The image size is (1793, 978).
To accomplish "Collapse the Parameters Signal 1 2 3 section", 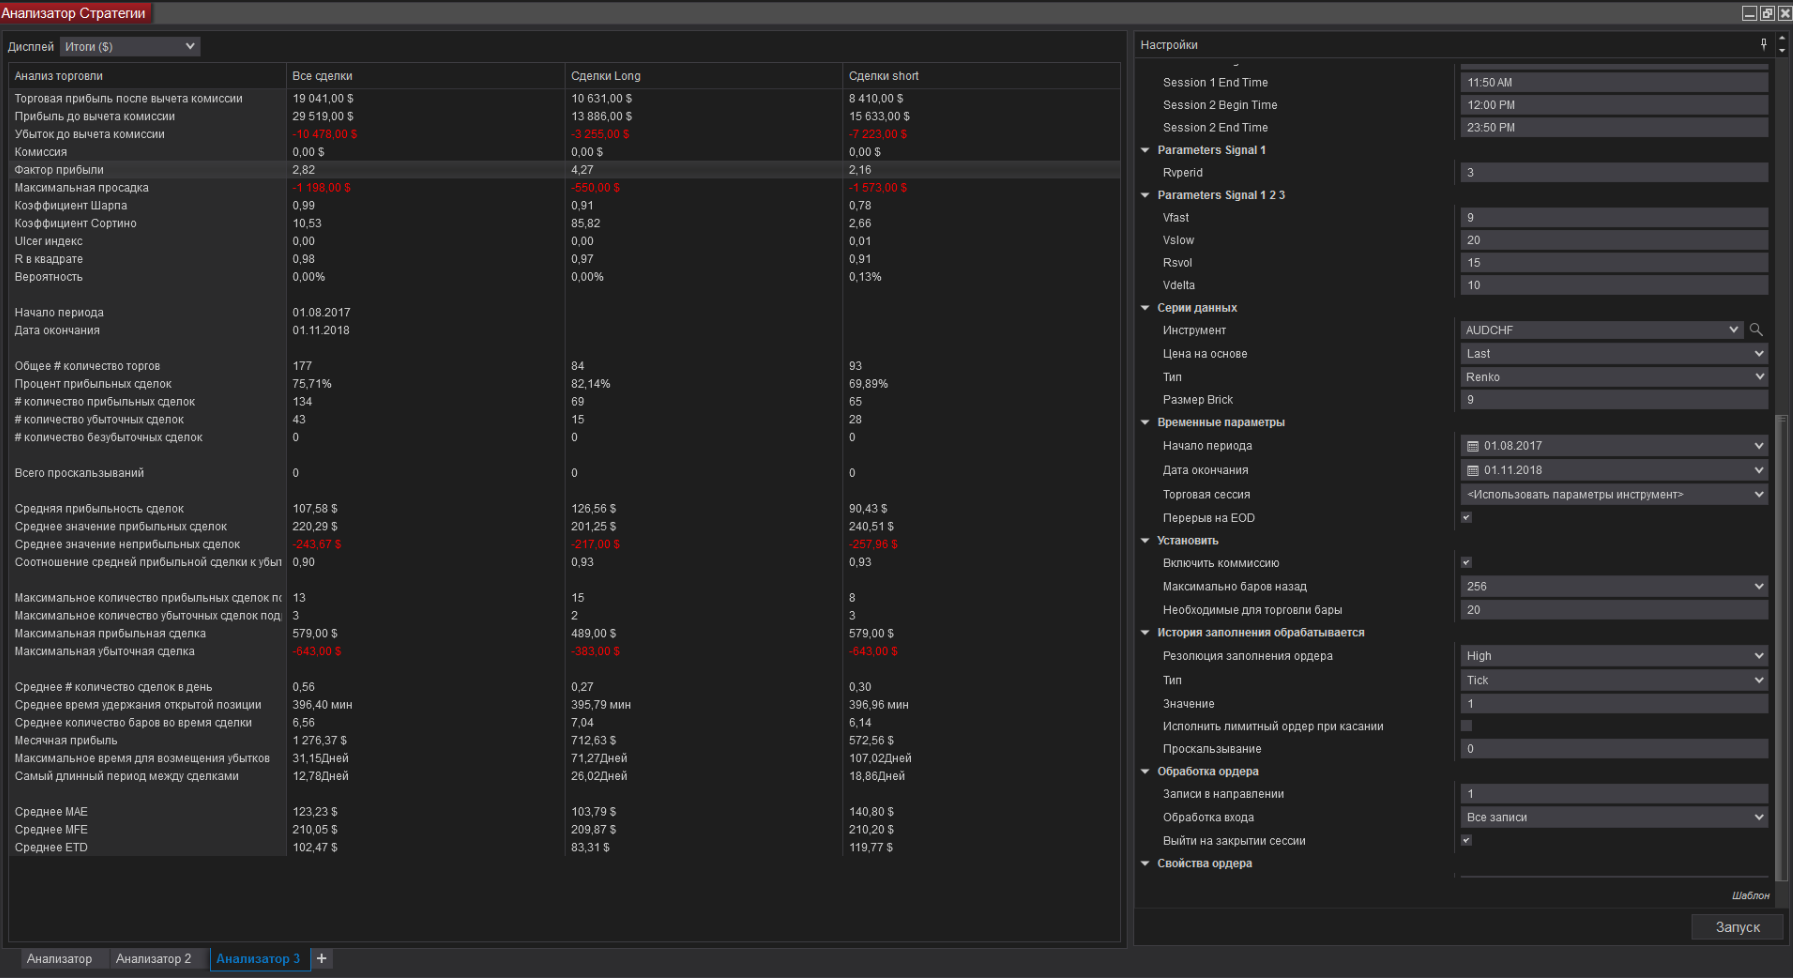I will (1145, 195).
